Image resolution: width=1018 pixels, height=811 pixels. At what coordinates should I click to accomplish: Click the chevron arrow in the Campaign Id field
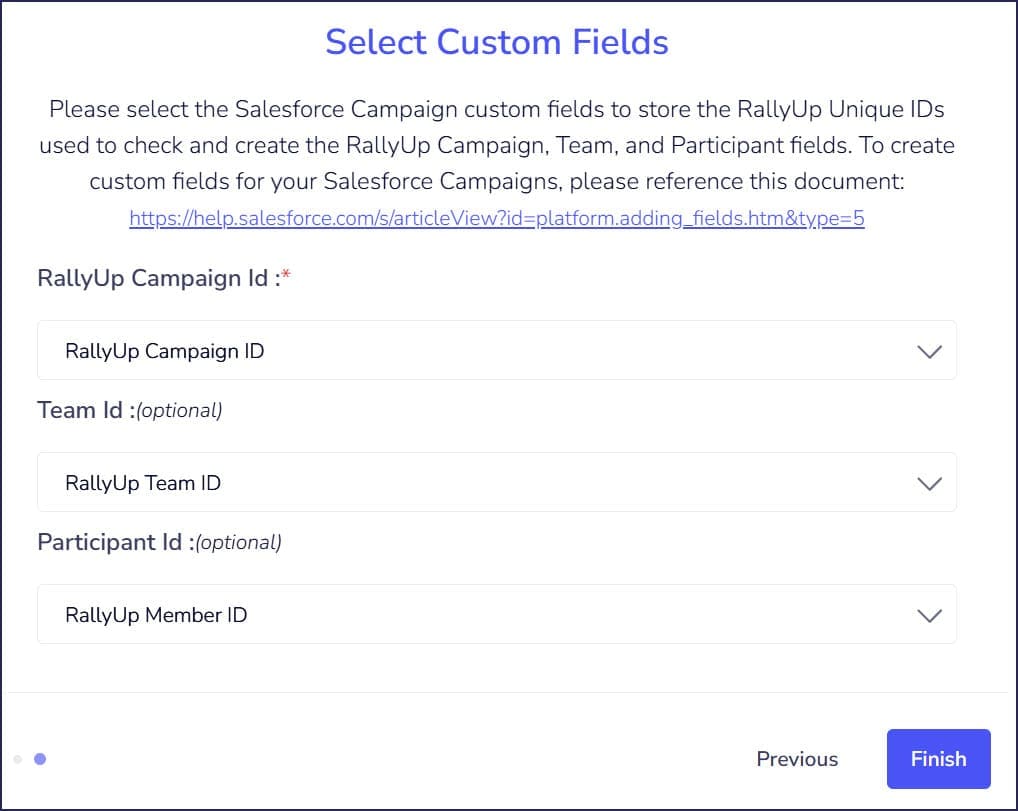coord(929,351)
